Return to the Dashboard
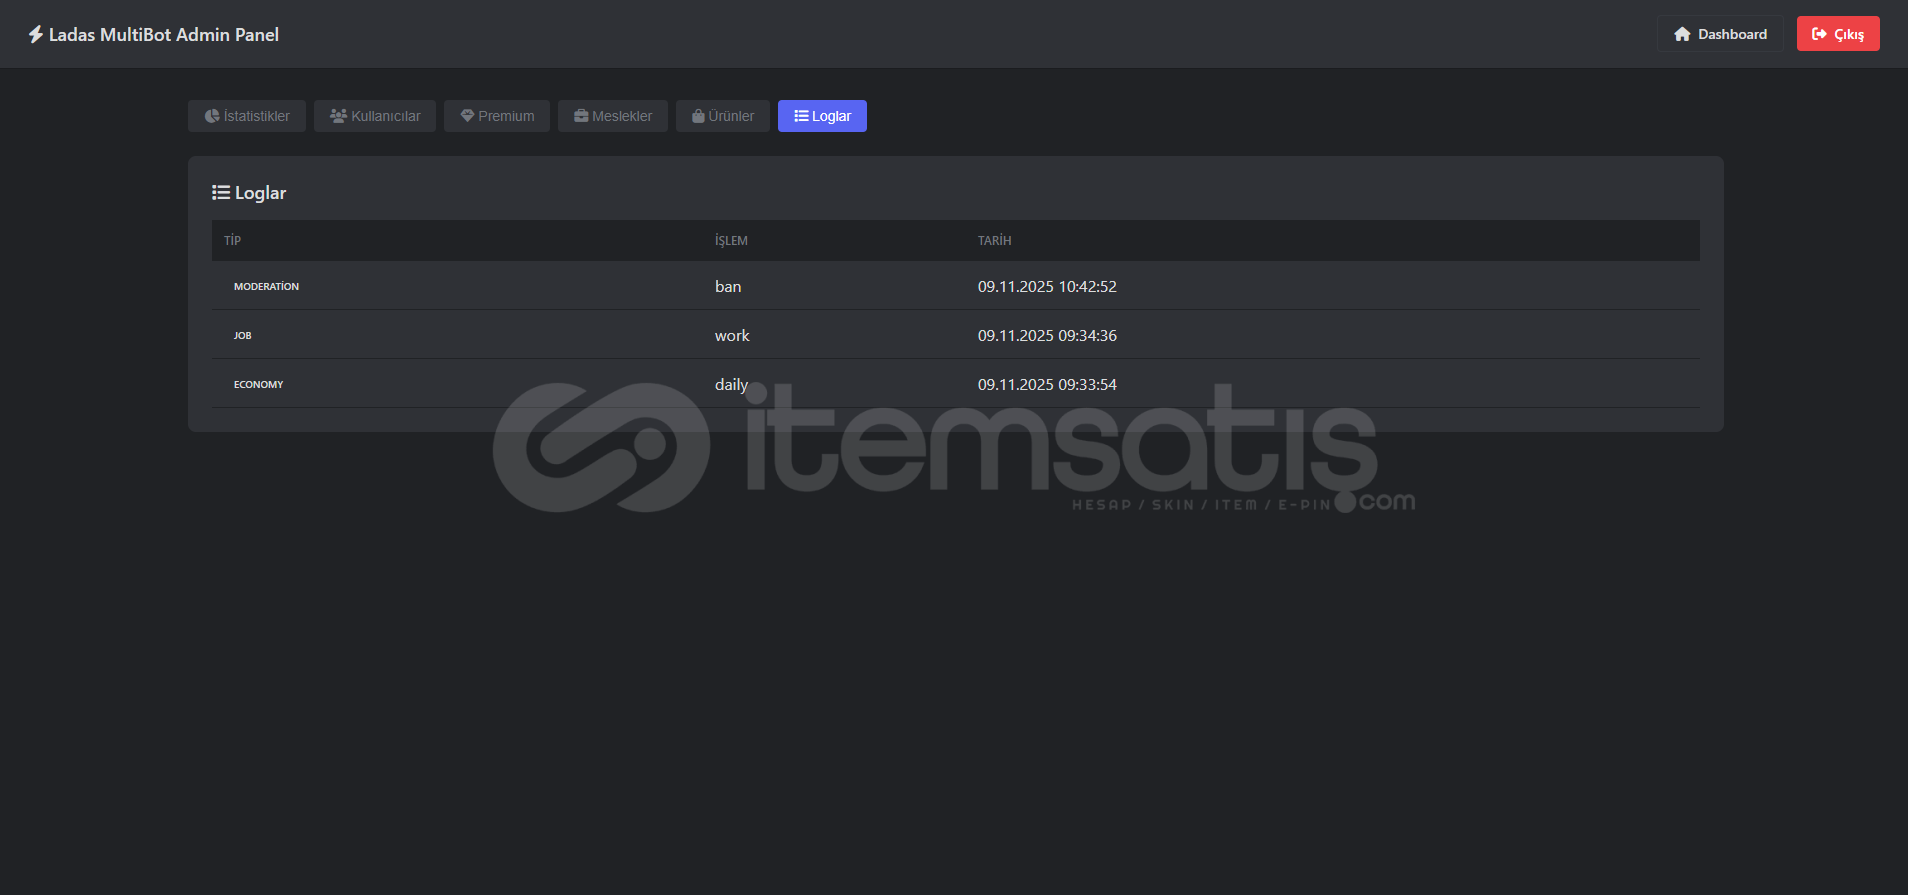1908x895 pixels. pos(1720,34)
